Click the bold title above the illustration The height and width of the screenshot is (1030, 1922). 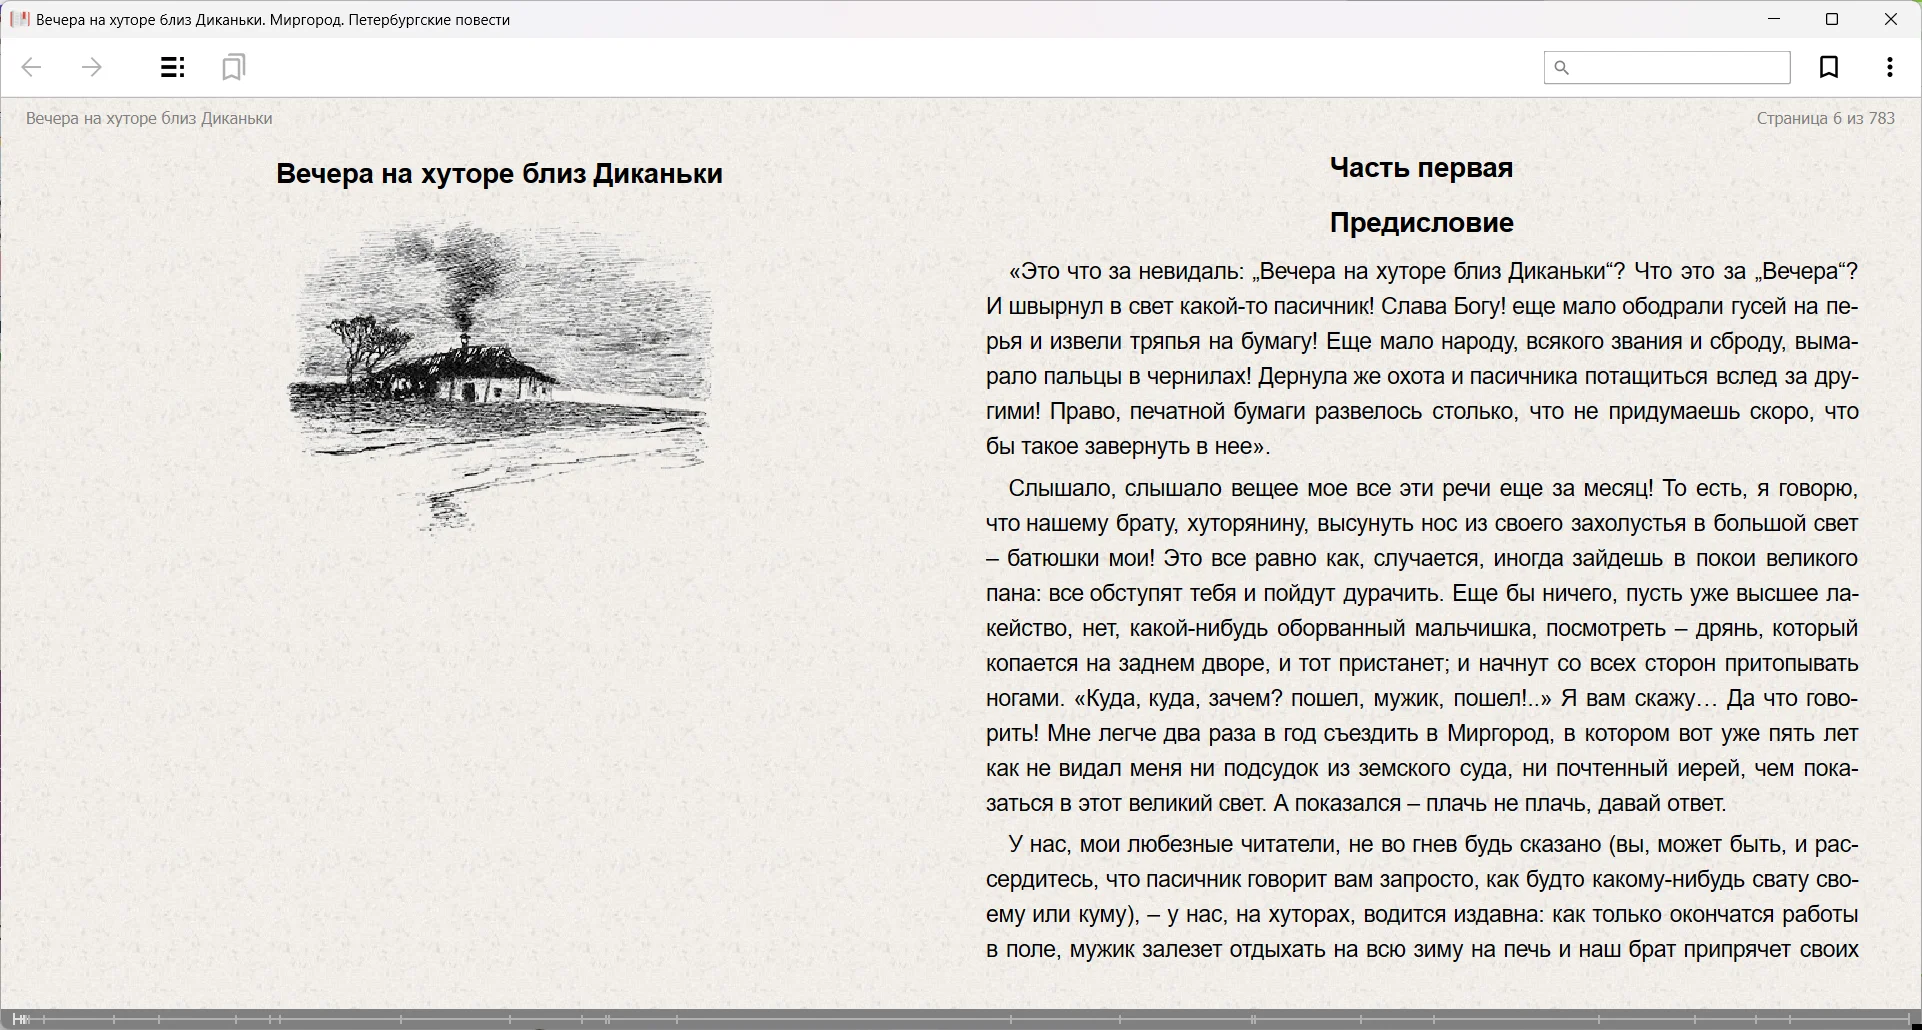pos(499,174)
